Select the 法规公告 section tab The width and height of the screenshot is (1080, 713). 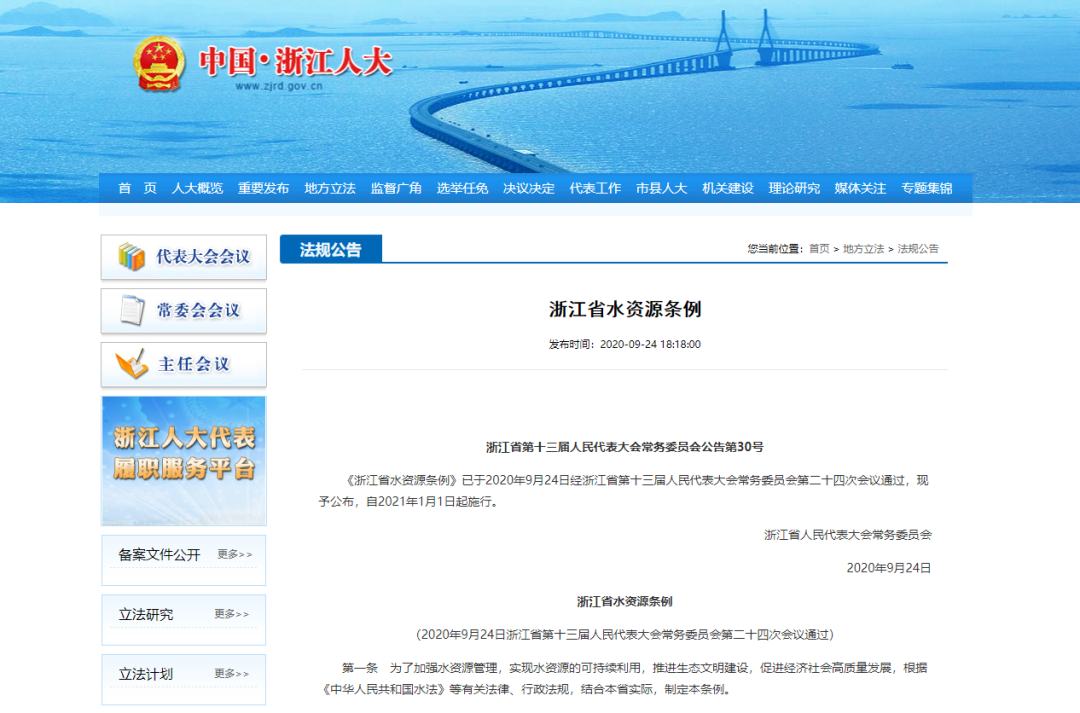[x=330, y=249]
